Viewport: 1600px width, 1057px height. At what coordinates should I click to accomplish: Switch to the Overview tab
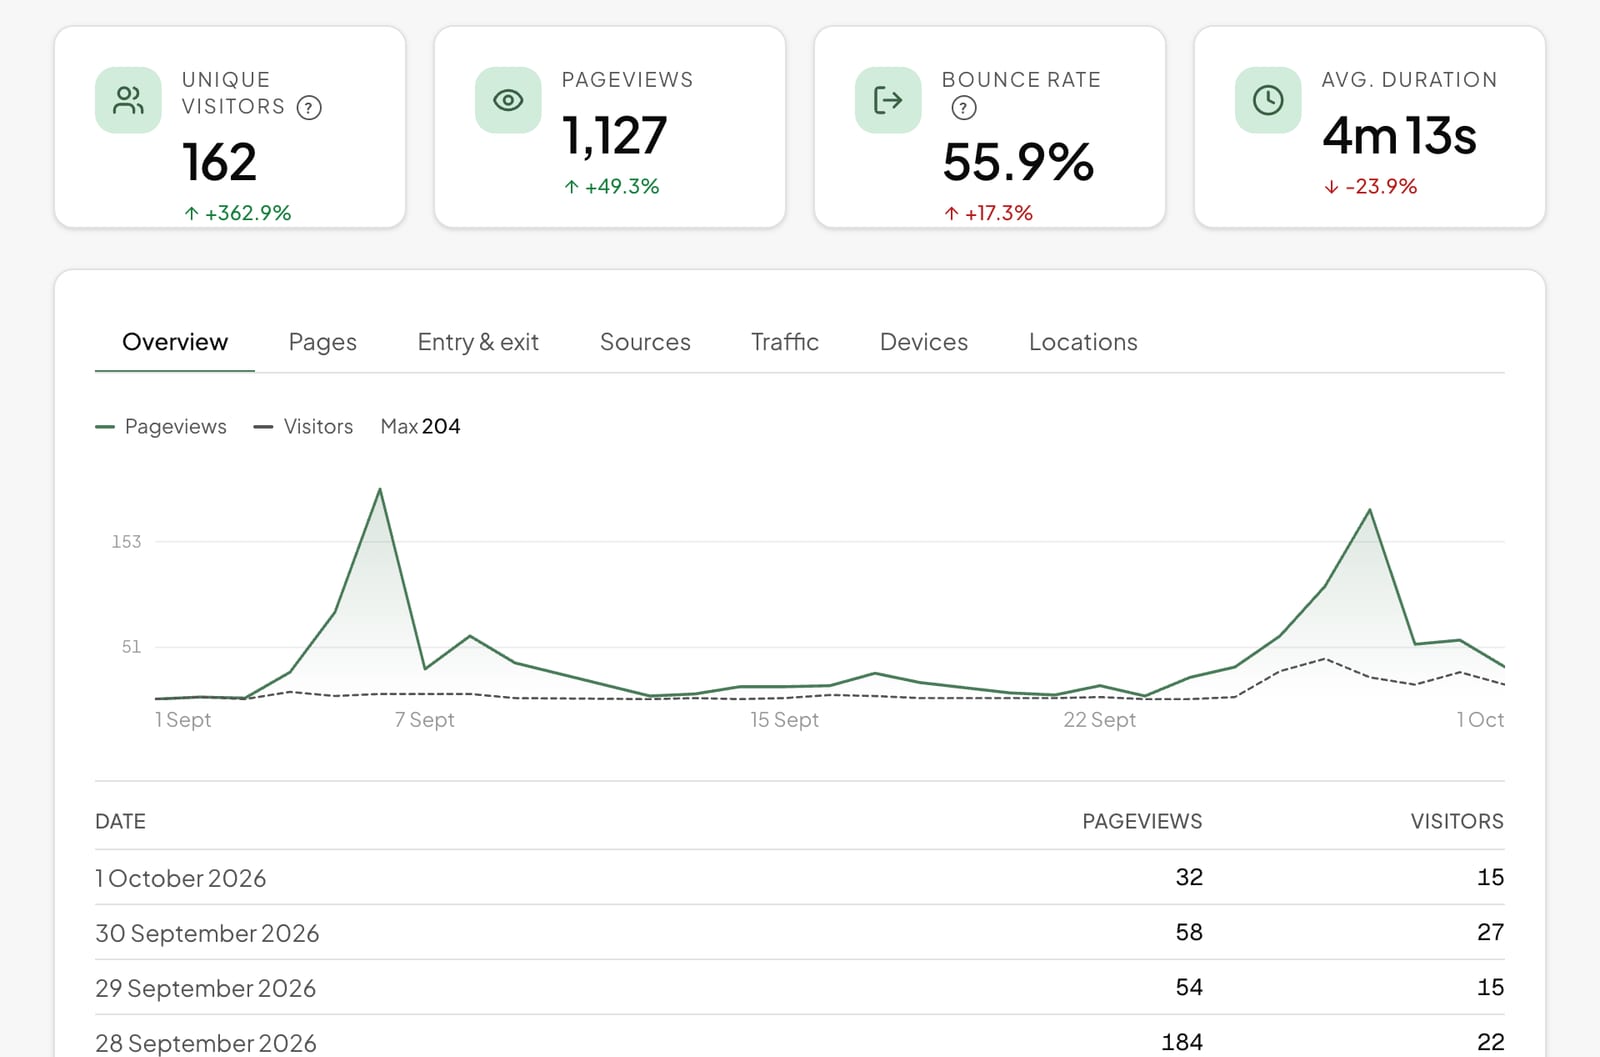tap(175, 342)
